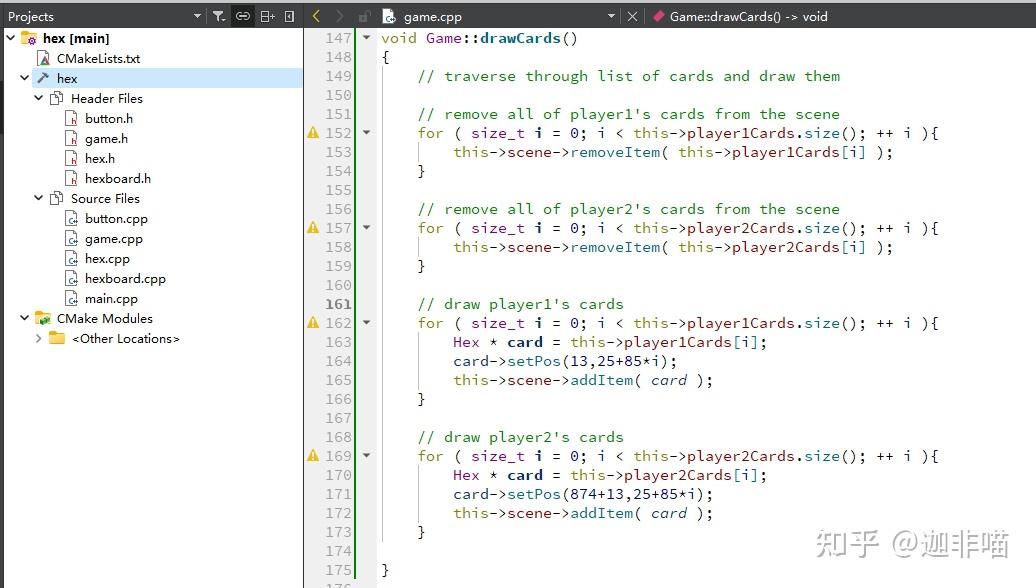Collapse the hex target node
Screen dimensions: 1036x588
(24, 78)
